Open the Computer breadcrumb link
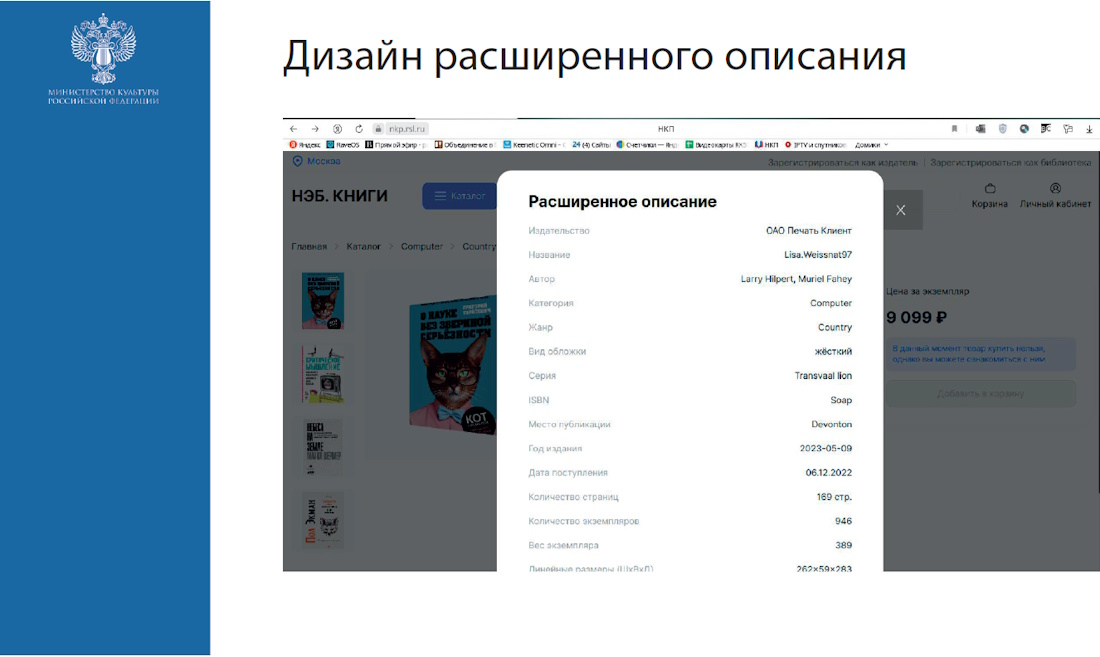 (x=421, y=246)
